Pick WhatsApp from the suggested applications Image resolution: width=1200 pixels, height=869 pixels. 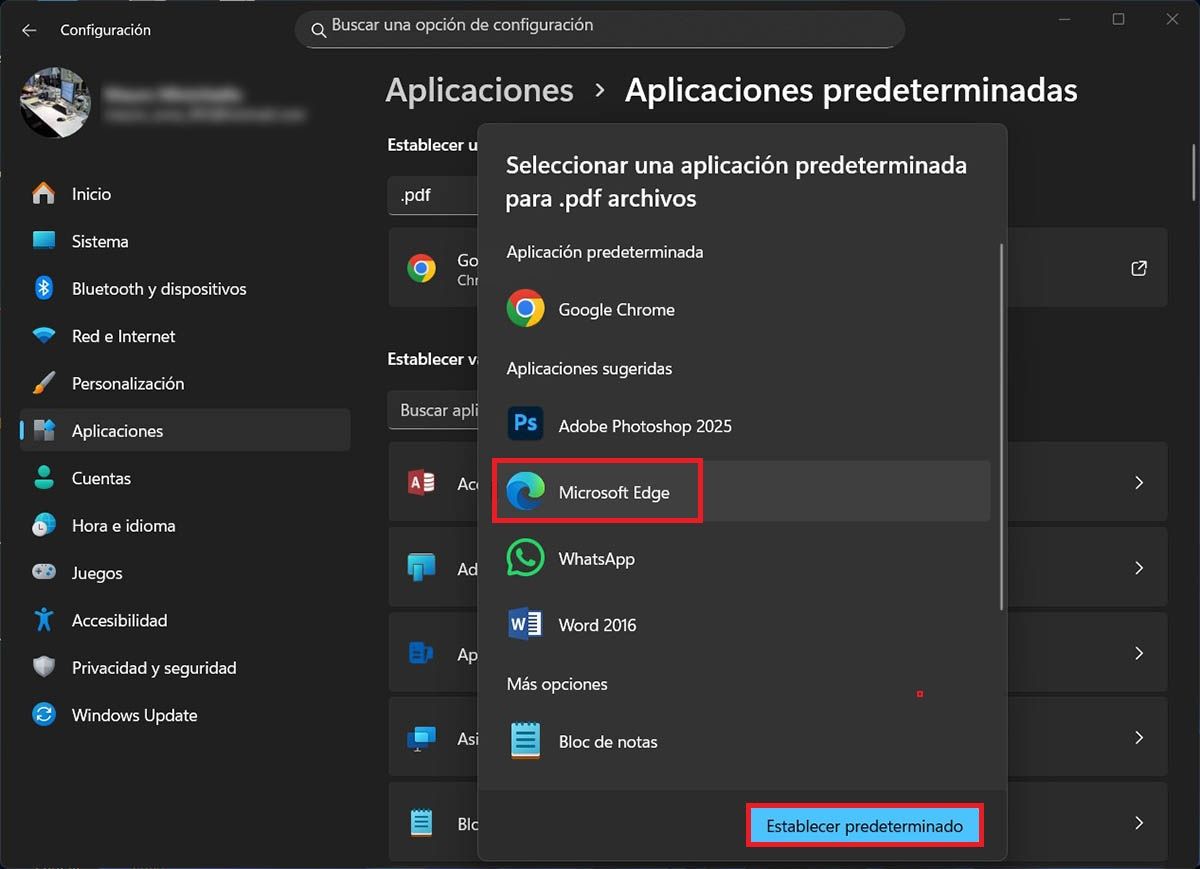tap(596, 559)
